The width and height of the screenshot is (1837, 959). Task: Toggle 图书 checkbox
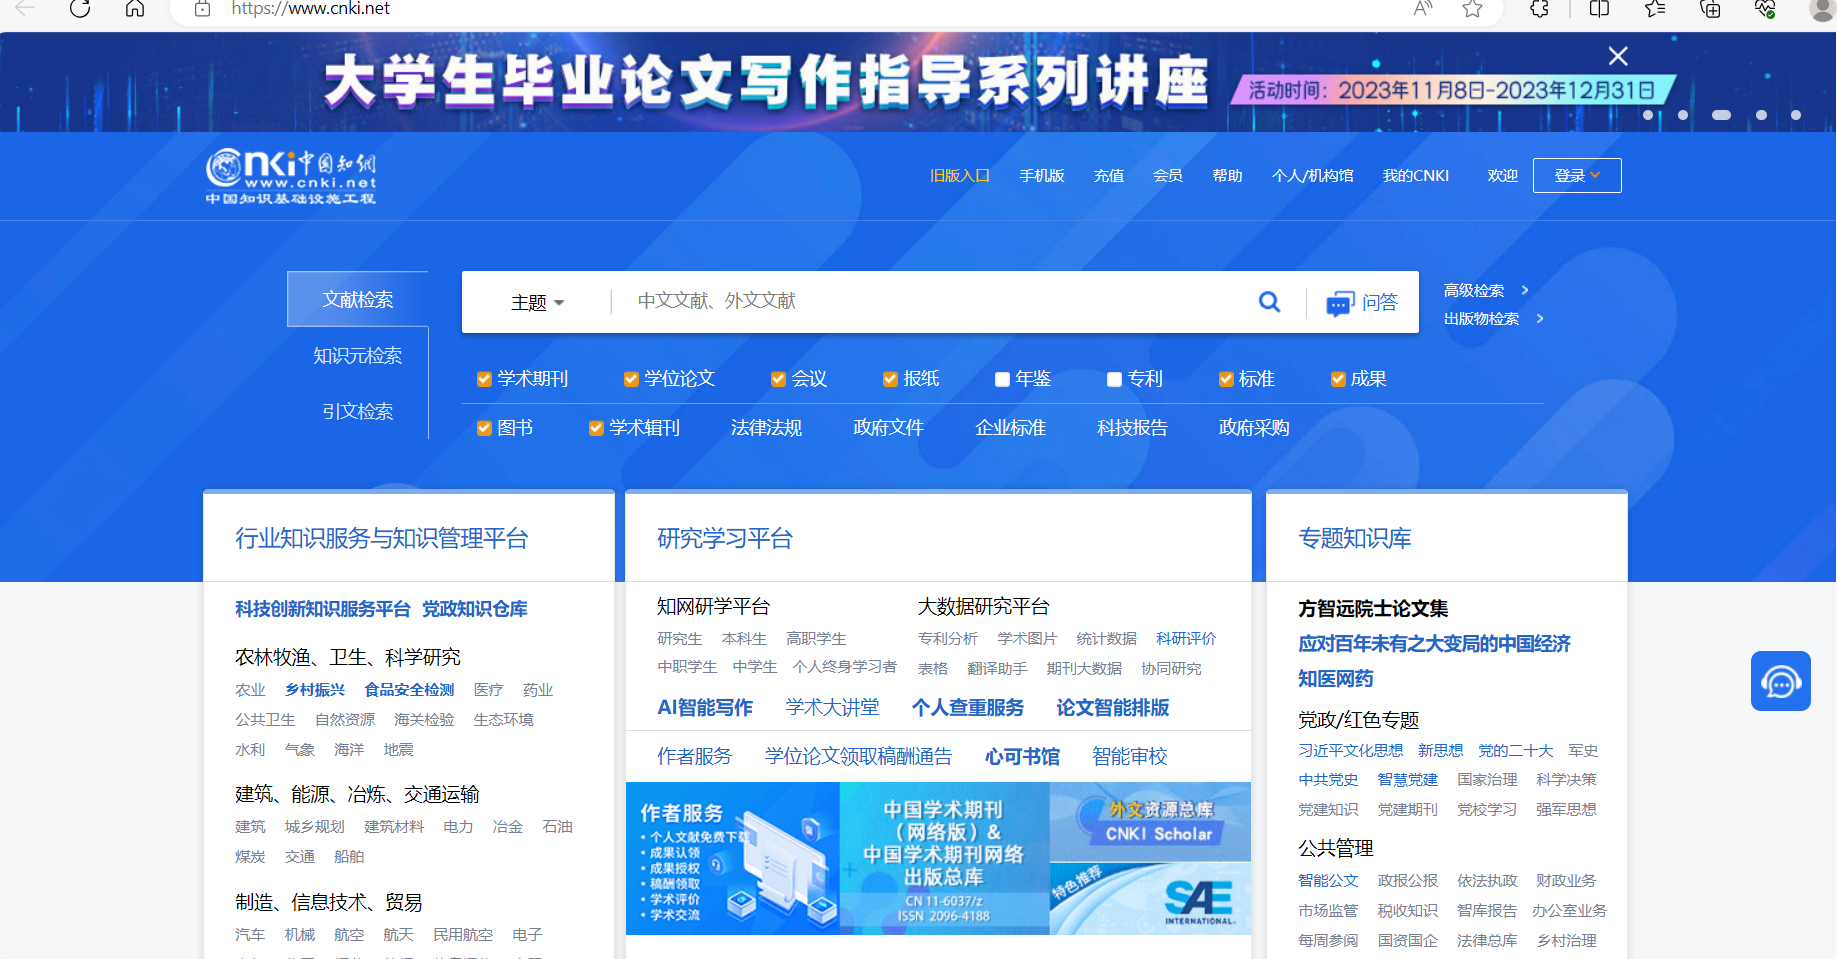pos(484,428)
